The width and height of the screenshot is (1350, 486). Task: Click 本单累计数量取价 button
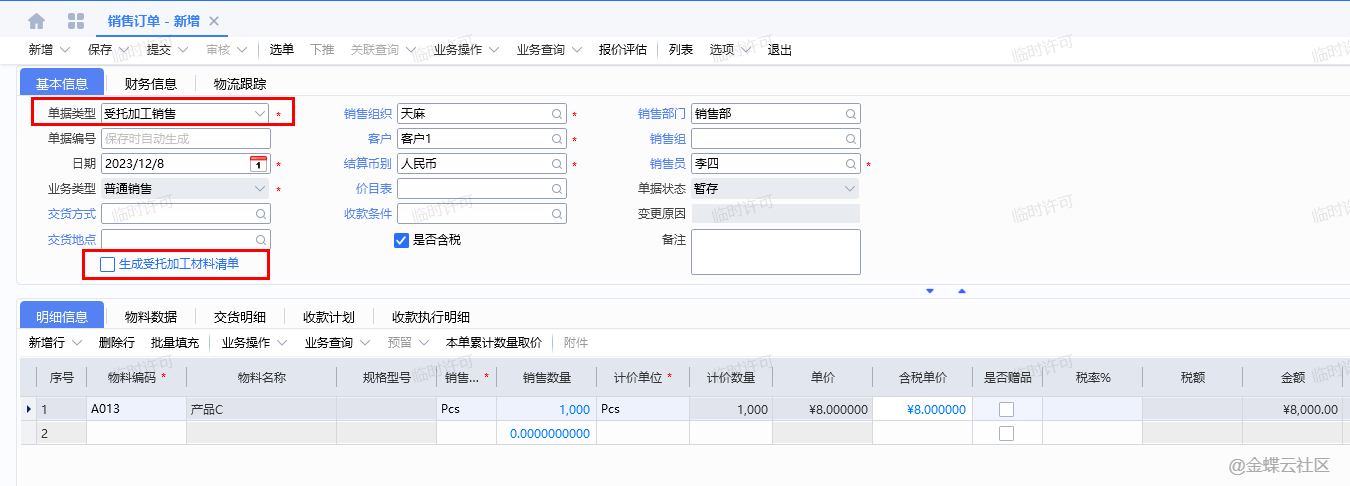[x=493, y=343]
